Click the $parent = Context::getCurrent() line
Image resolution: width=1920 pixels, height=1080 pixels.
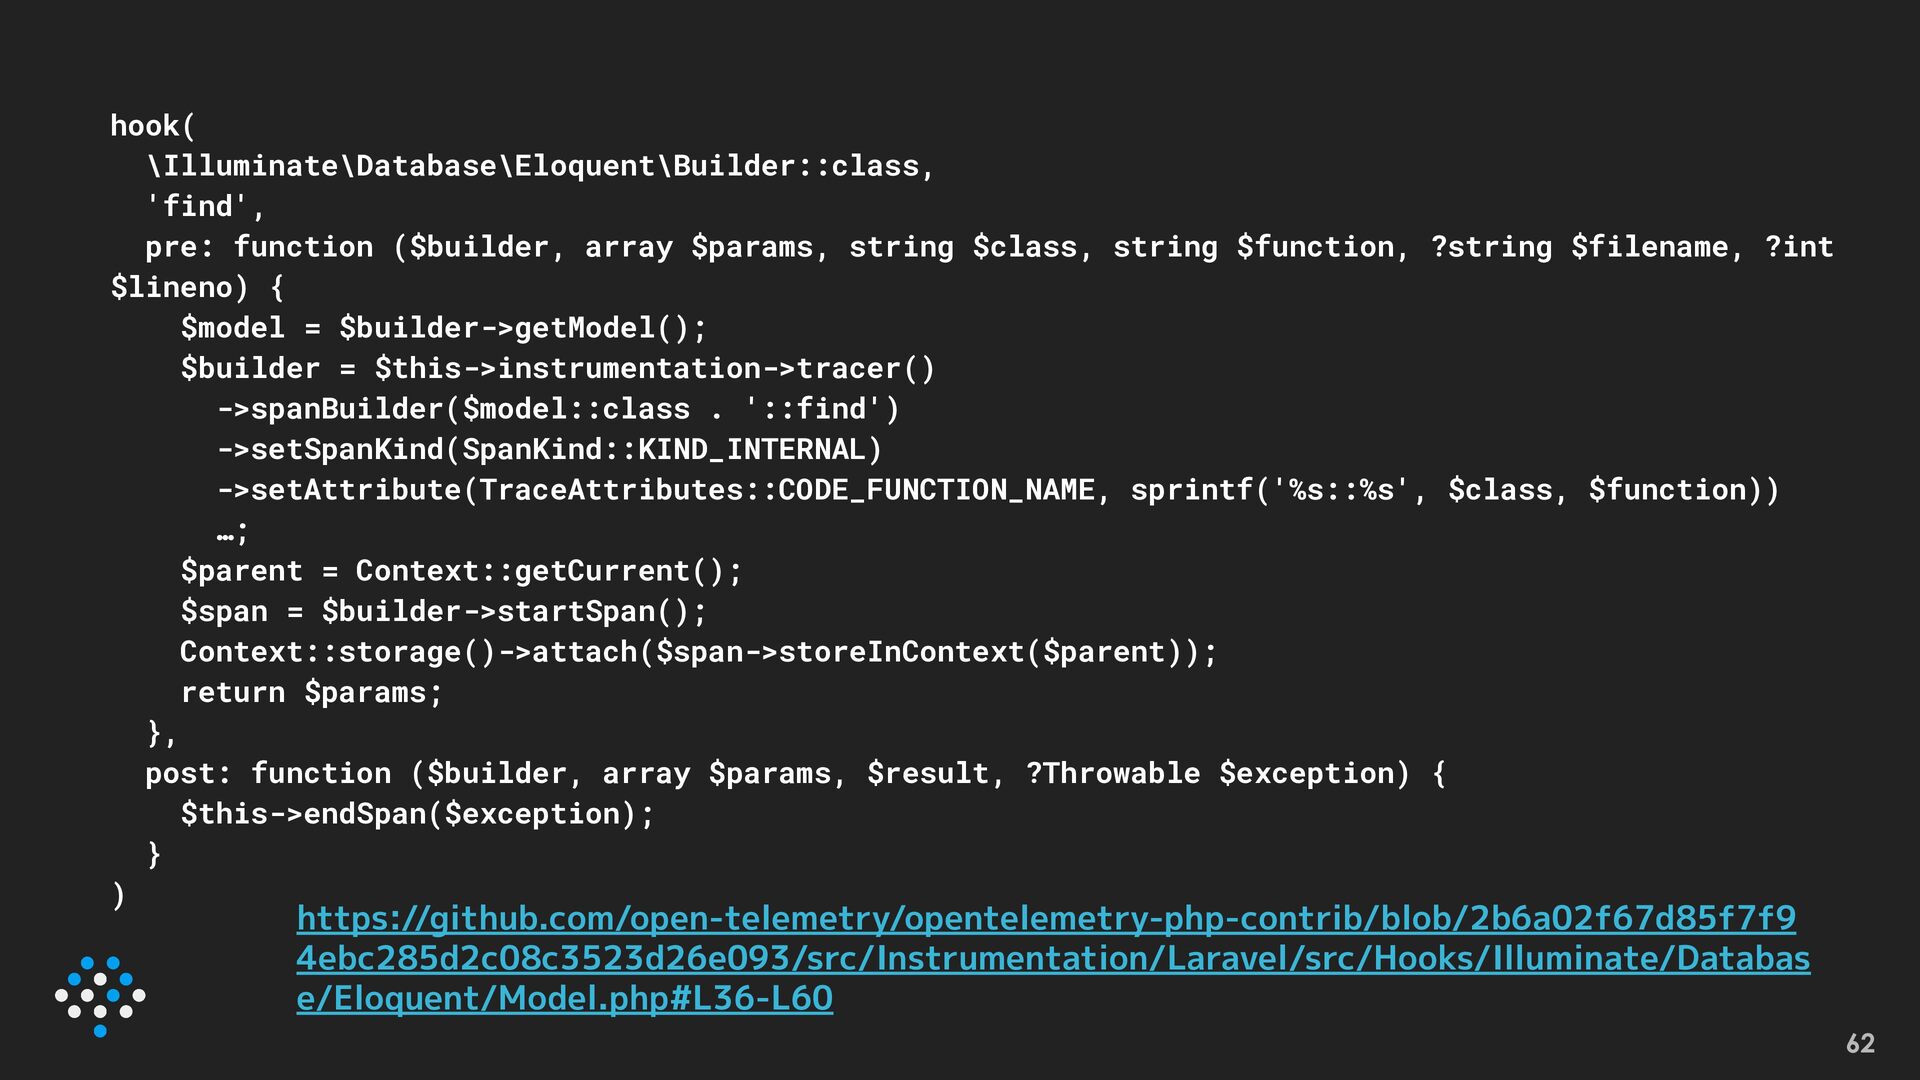(461, 571)
